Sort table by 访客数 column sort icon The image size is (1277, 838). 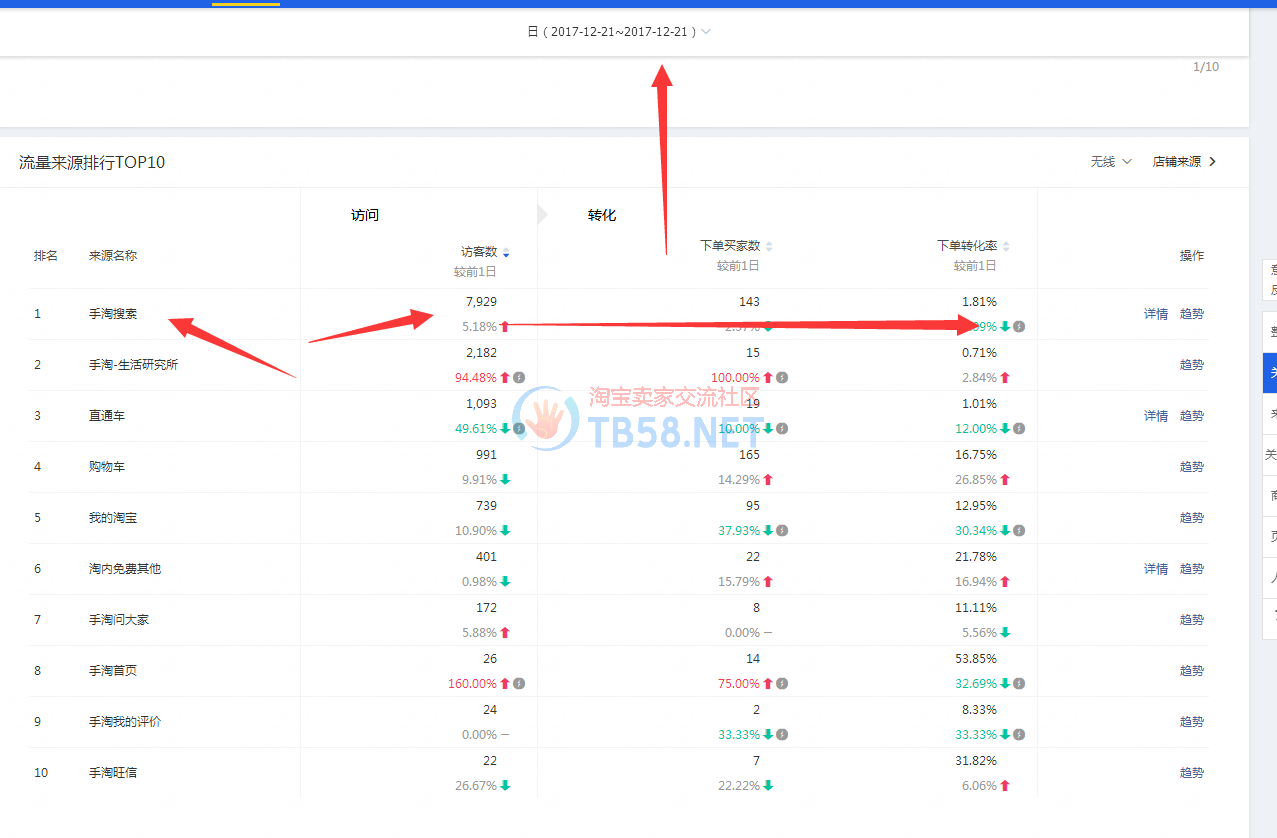(506, 252)
